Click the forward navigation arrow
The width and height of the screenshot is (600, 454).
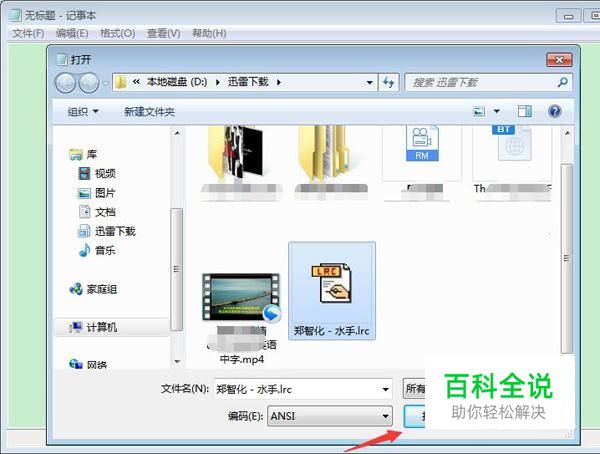[89, 83]
